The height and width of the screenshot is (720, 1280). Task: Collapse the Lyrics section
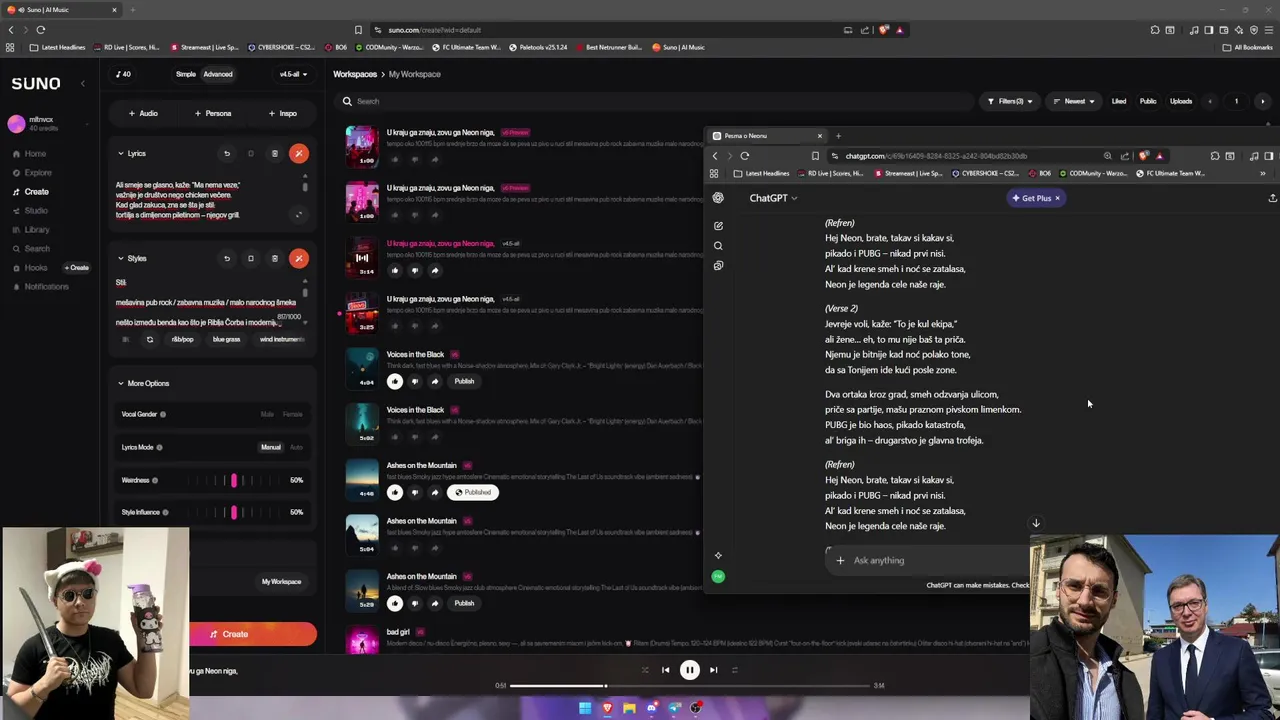click(x=132, y=153)
